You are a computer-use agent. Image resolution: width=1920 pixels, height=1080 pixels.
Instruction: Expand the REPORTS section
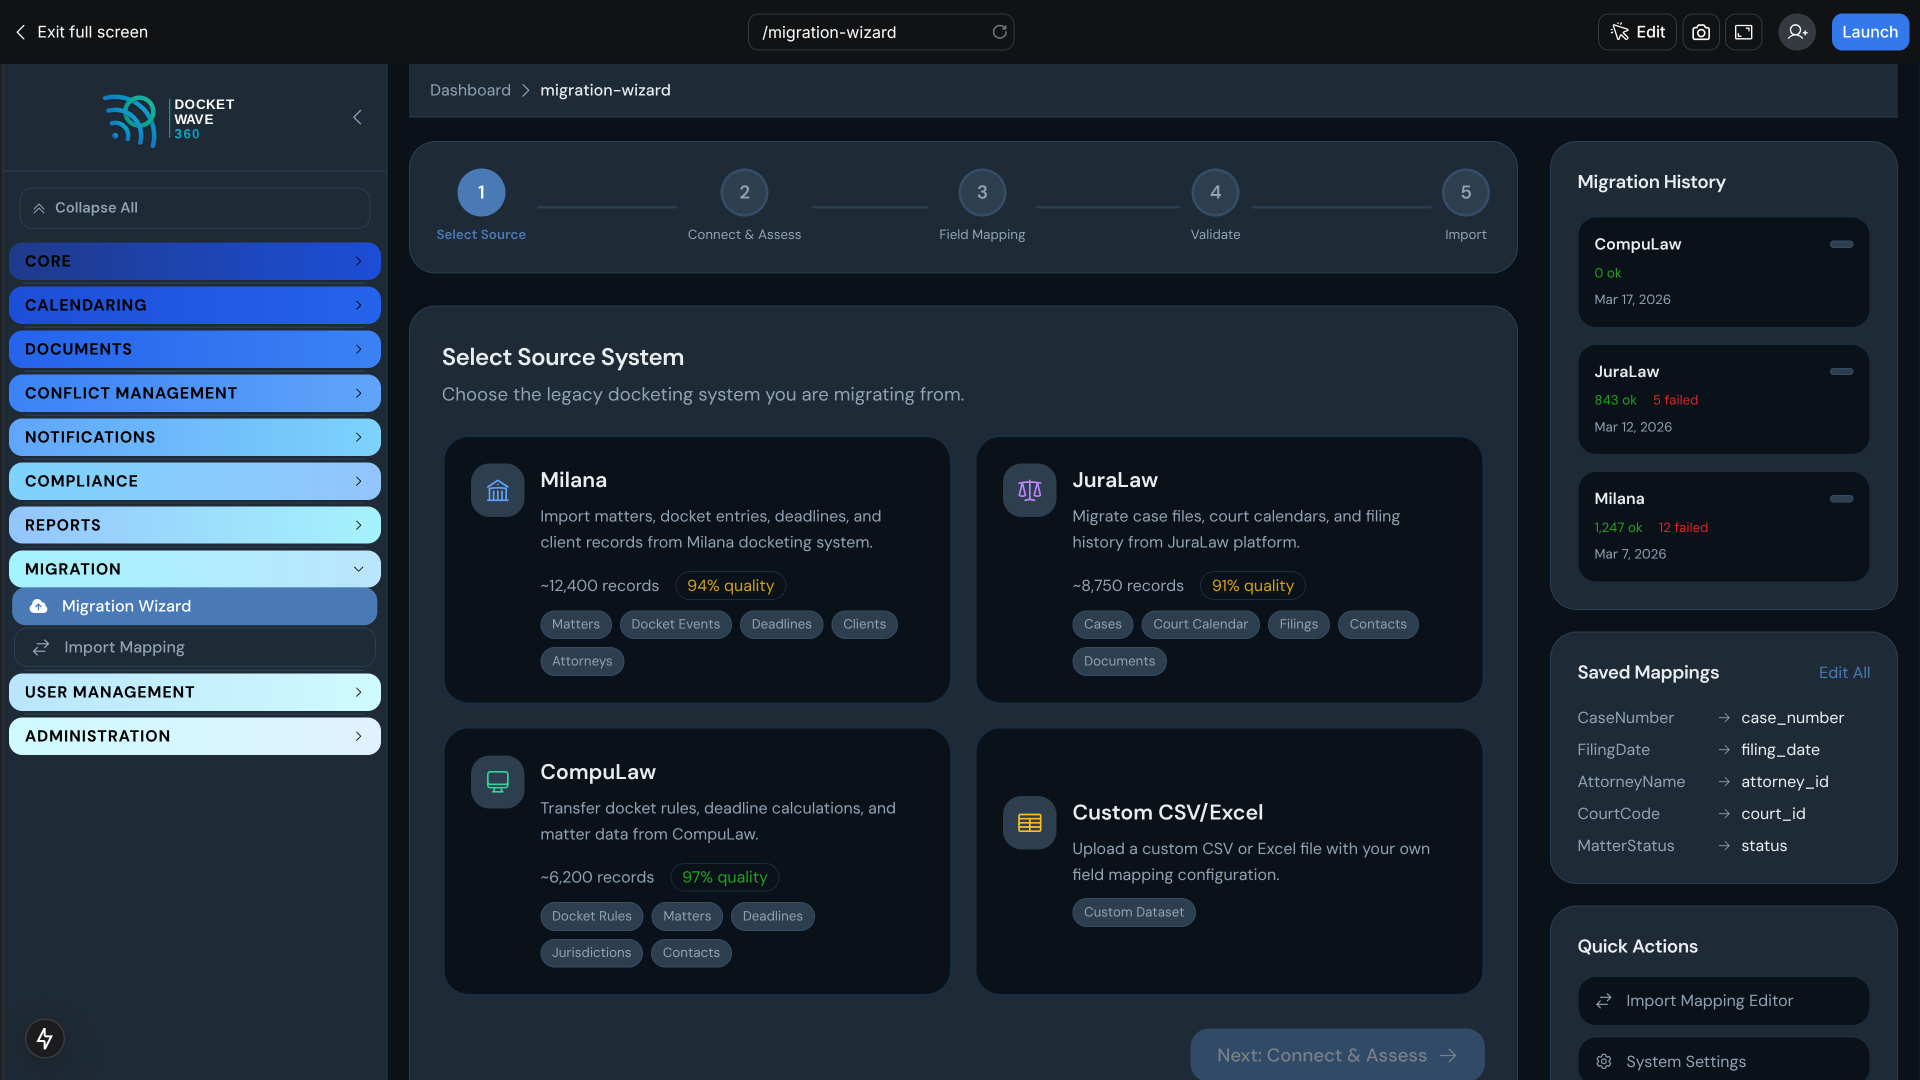click(194, 525)
